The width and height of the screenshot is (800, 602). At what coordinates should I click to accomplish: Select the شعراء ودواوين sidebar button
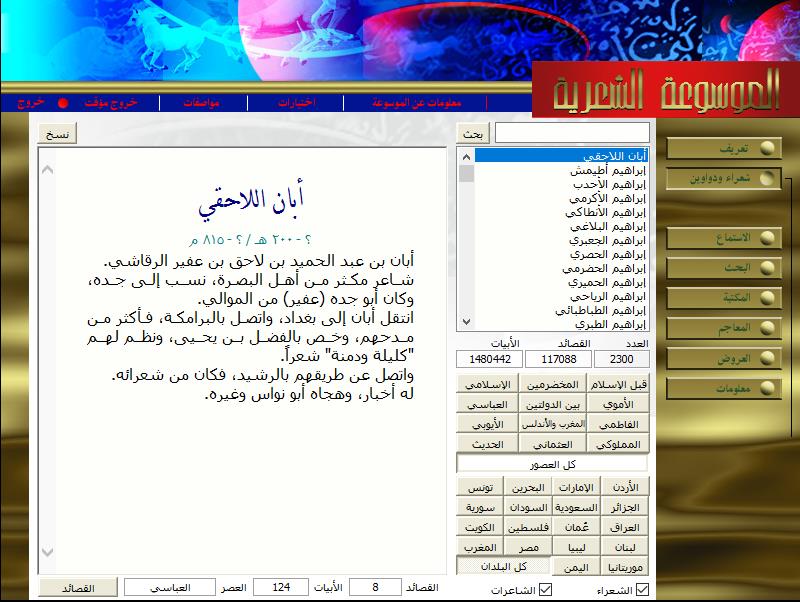click(724, 179)
